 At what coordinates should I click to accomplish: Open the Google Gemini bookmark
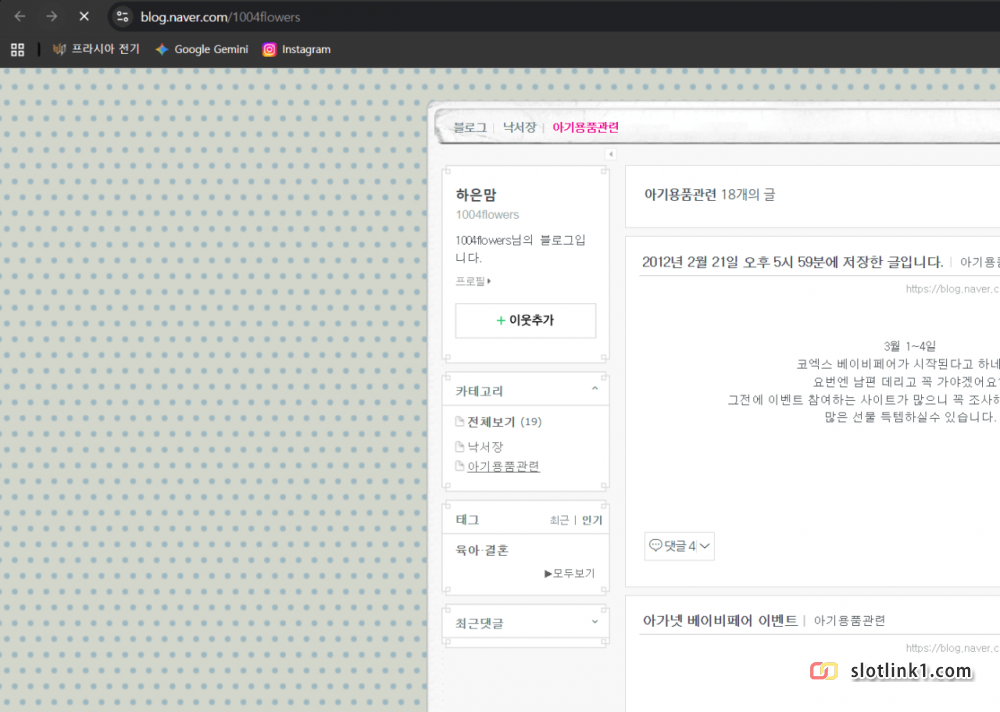coord(201,49)
